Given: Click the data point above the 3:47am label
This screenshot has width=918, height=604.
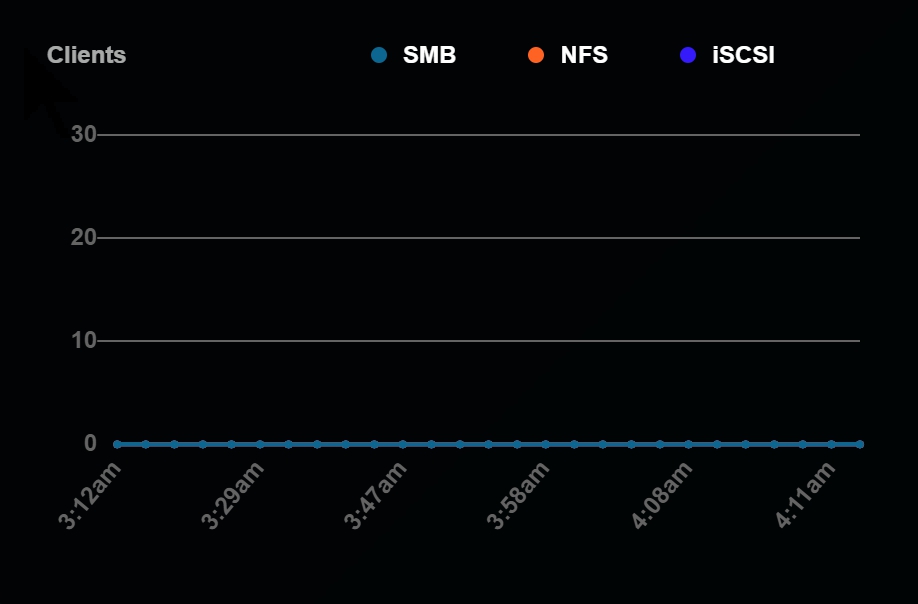Looking at the screenshot, I should tap(403, 444).
